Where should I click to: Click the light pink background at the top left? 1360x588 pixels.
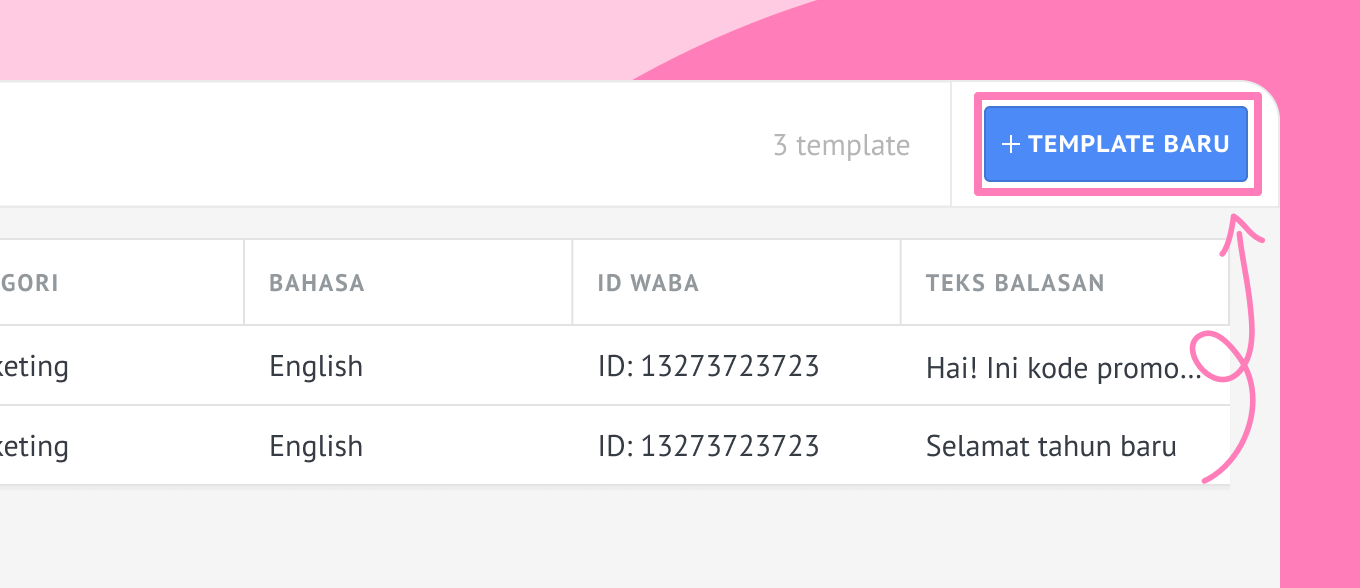pyautogui.click(x=200, y=40)
